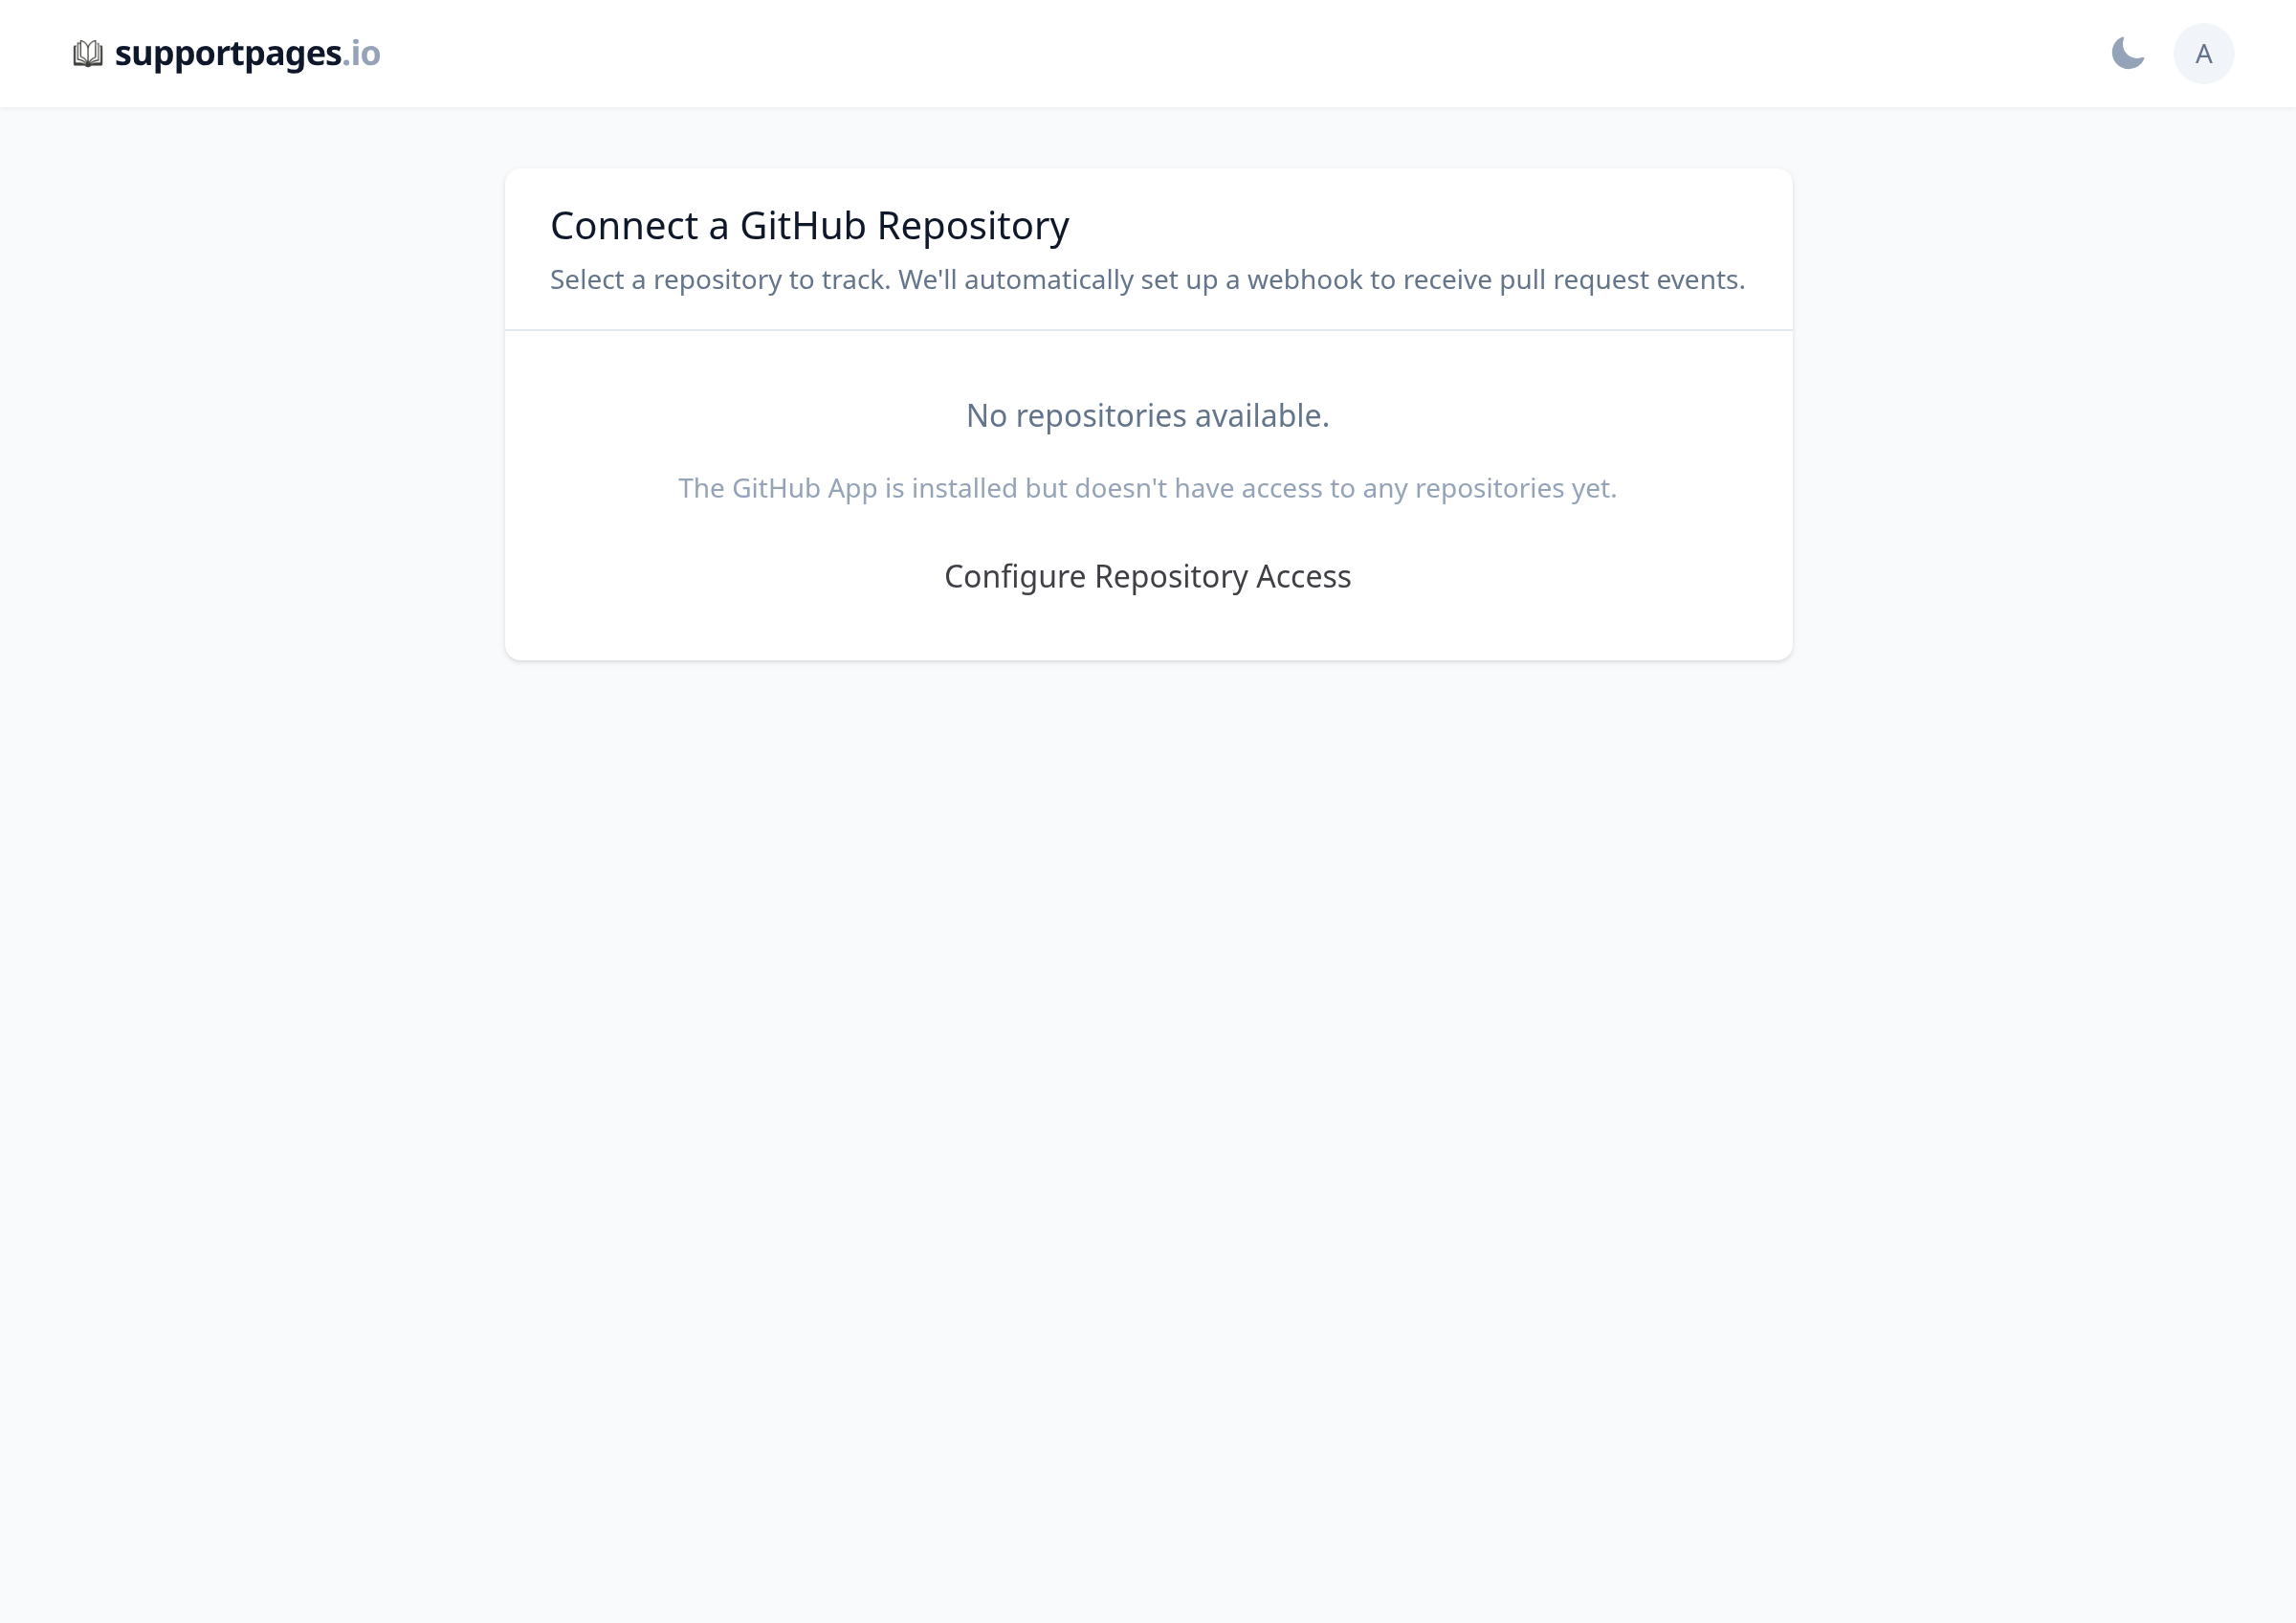Select the 'Connect a GitHub Repository' heading

(x=809, y=226)
